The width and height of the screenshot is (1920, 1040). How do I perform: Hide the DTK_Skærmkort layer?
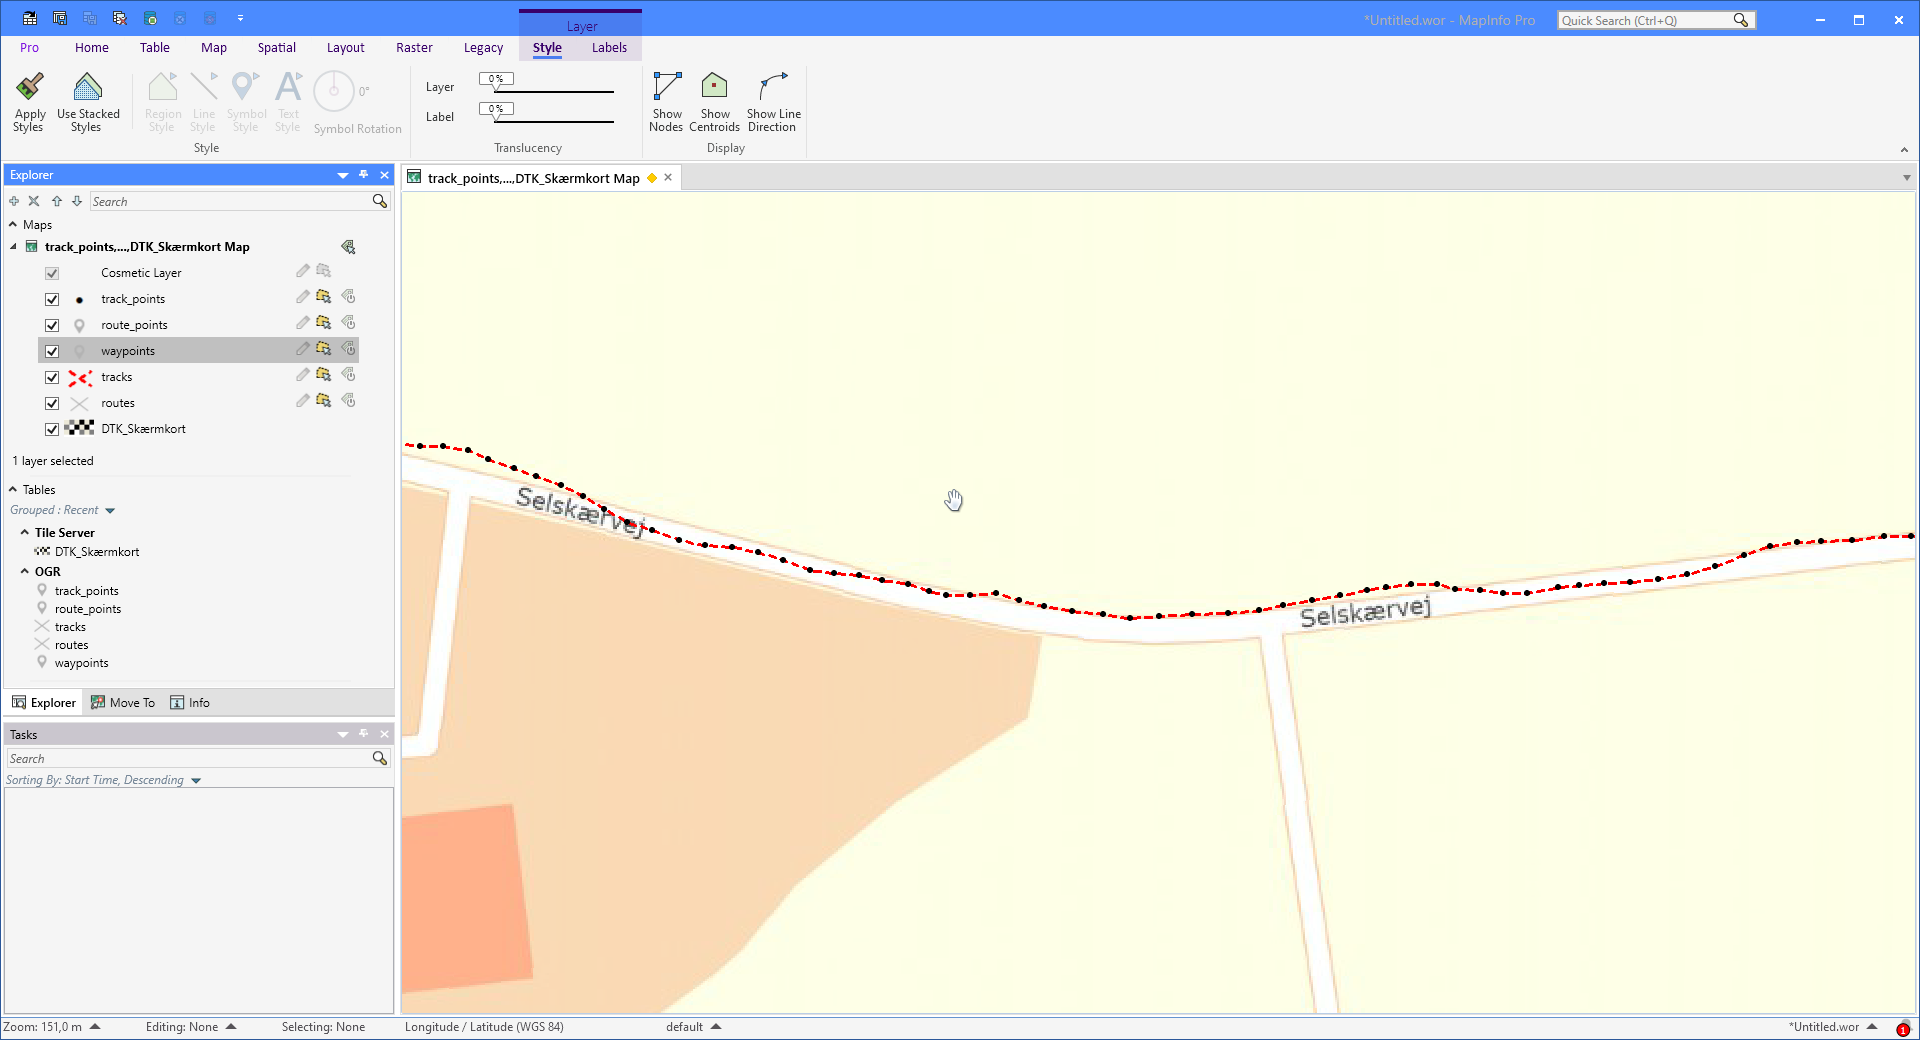pyautogui.click(x=51, y=429)
